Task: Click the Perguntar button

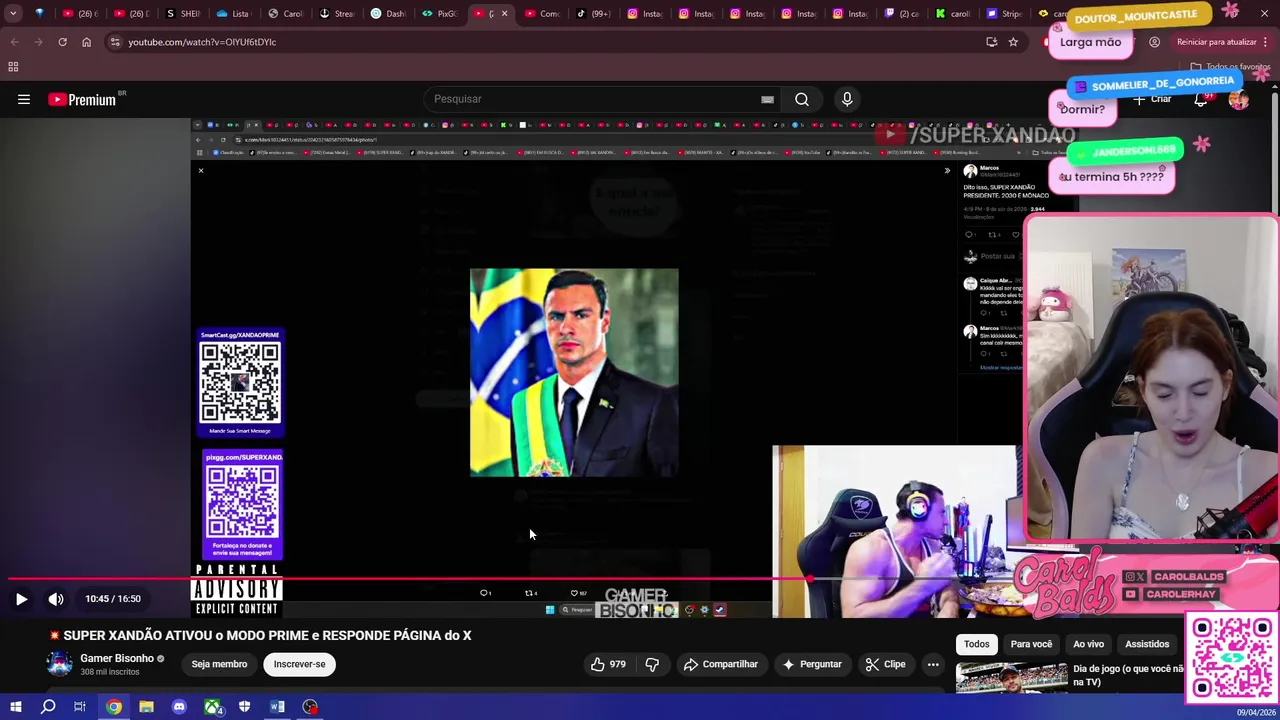Action: pos(812,664)
